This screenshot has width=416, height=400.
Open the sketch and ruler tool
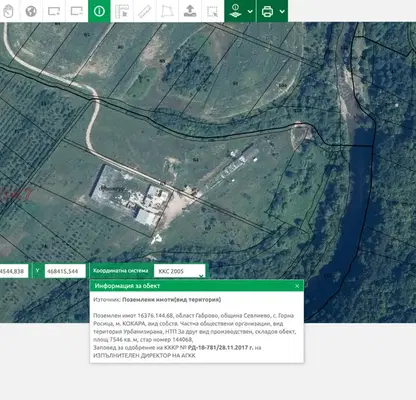click(x=122, y=11)
